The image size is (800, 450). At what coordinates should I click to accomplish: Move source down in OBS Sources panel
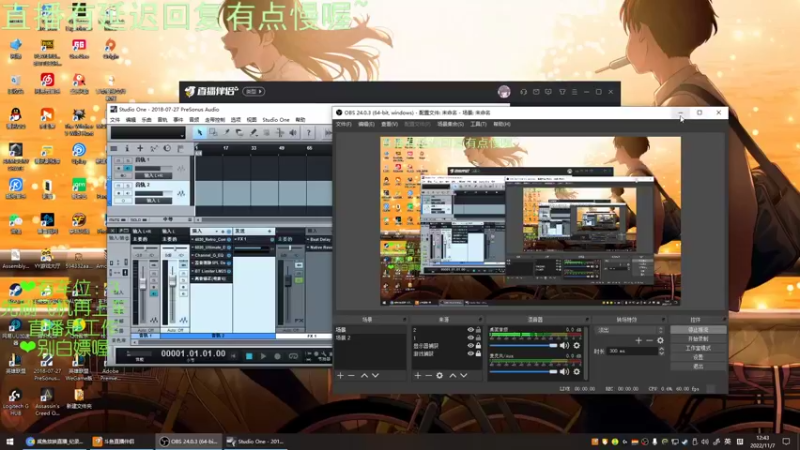[464, 376]
